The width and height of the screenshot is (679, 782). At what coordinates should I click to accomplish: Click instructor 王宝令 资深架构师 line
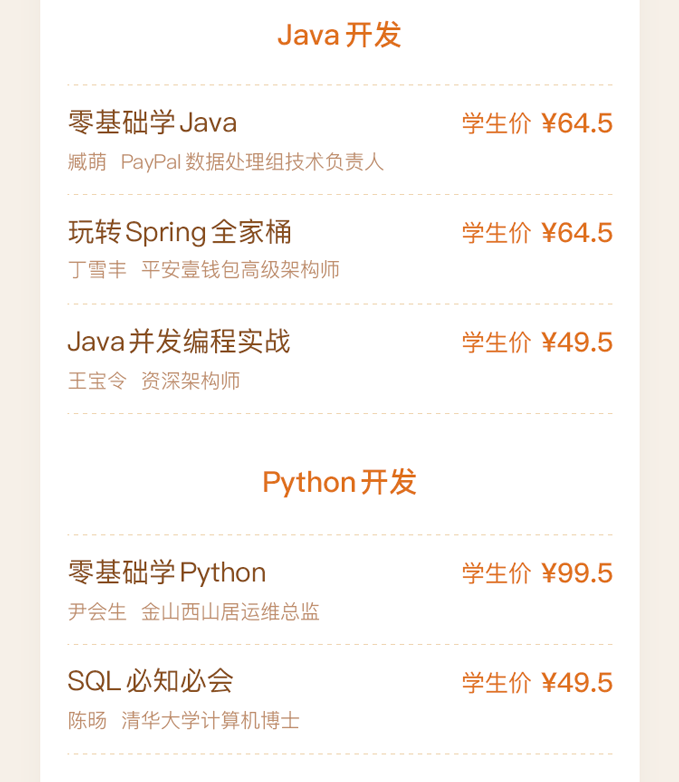[x=154, y=381]
